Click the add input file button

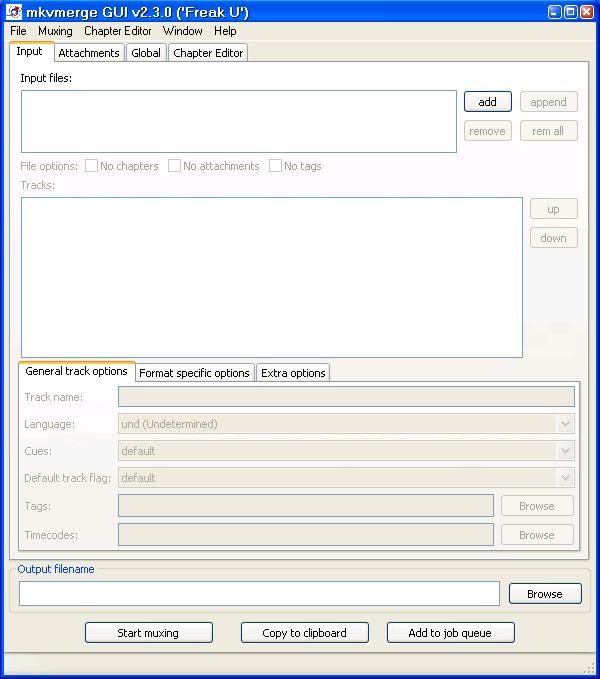[x=487, y=102]
